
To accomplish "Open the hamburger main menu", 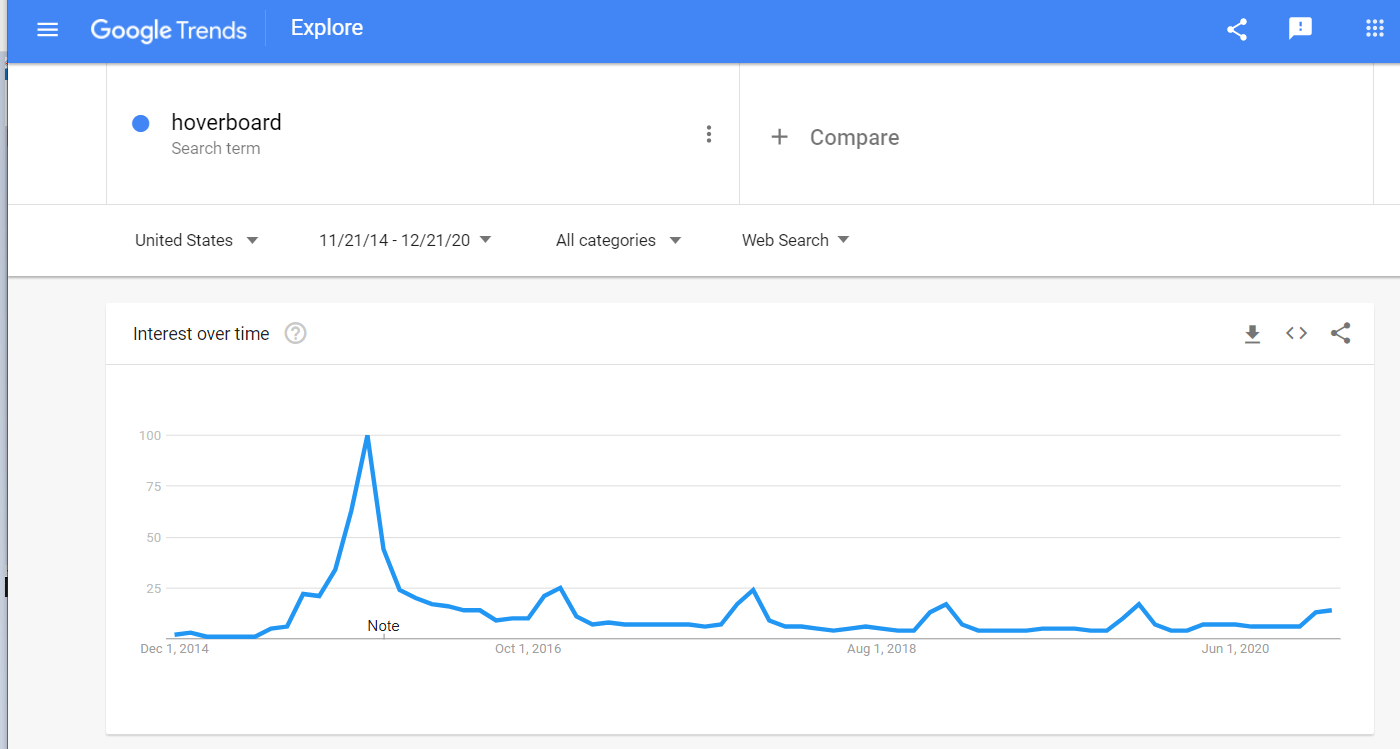I will [x=47, y=30].
